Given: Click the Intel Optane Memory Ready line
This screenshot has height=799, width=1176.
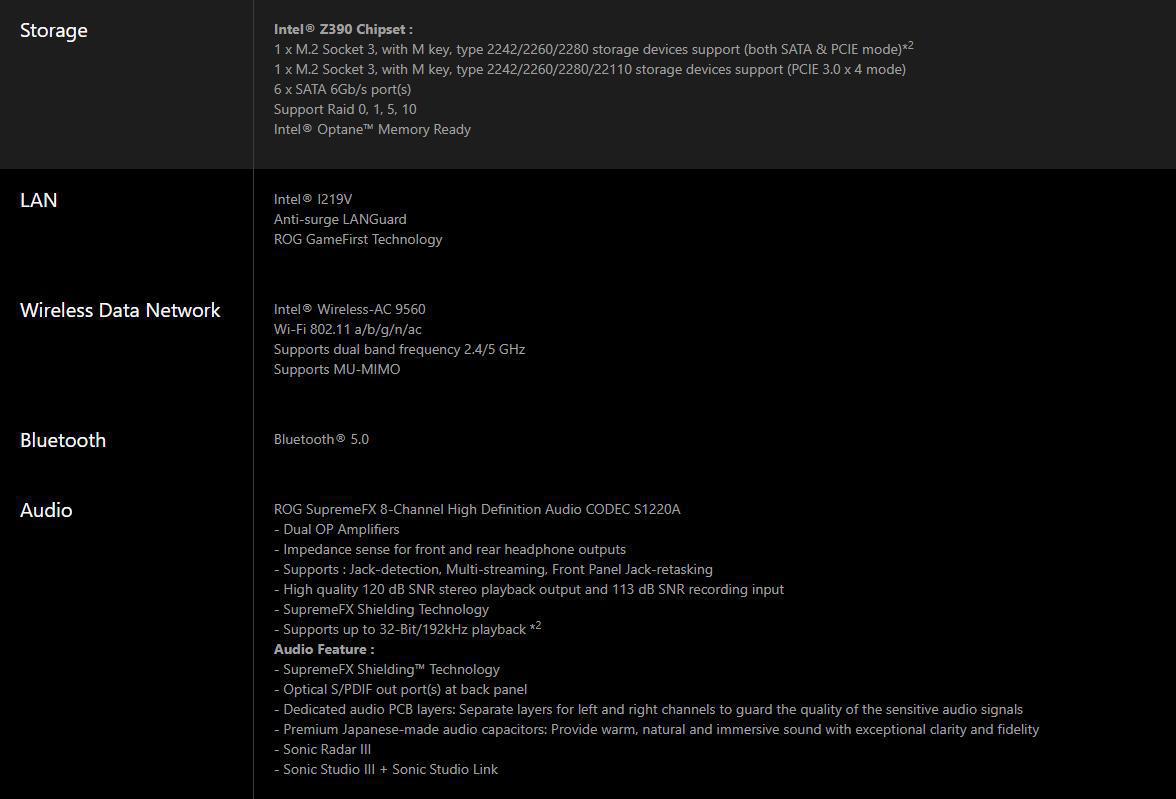Looking at the screenshot, I should click(x=372, y=130).
